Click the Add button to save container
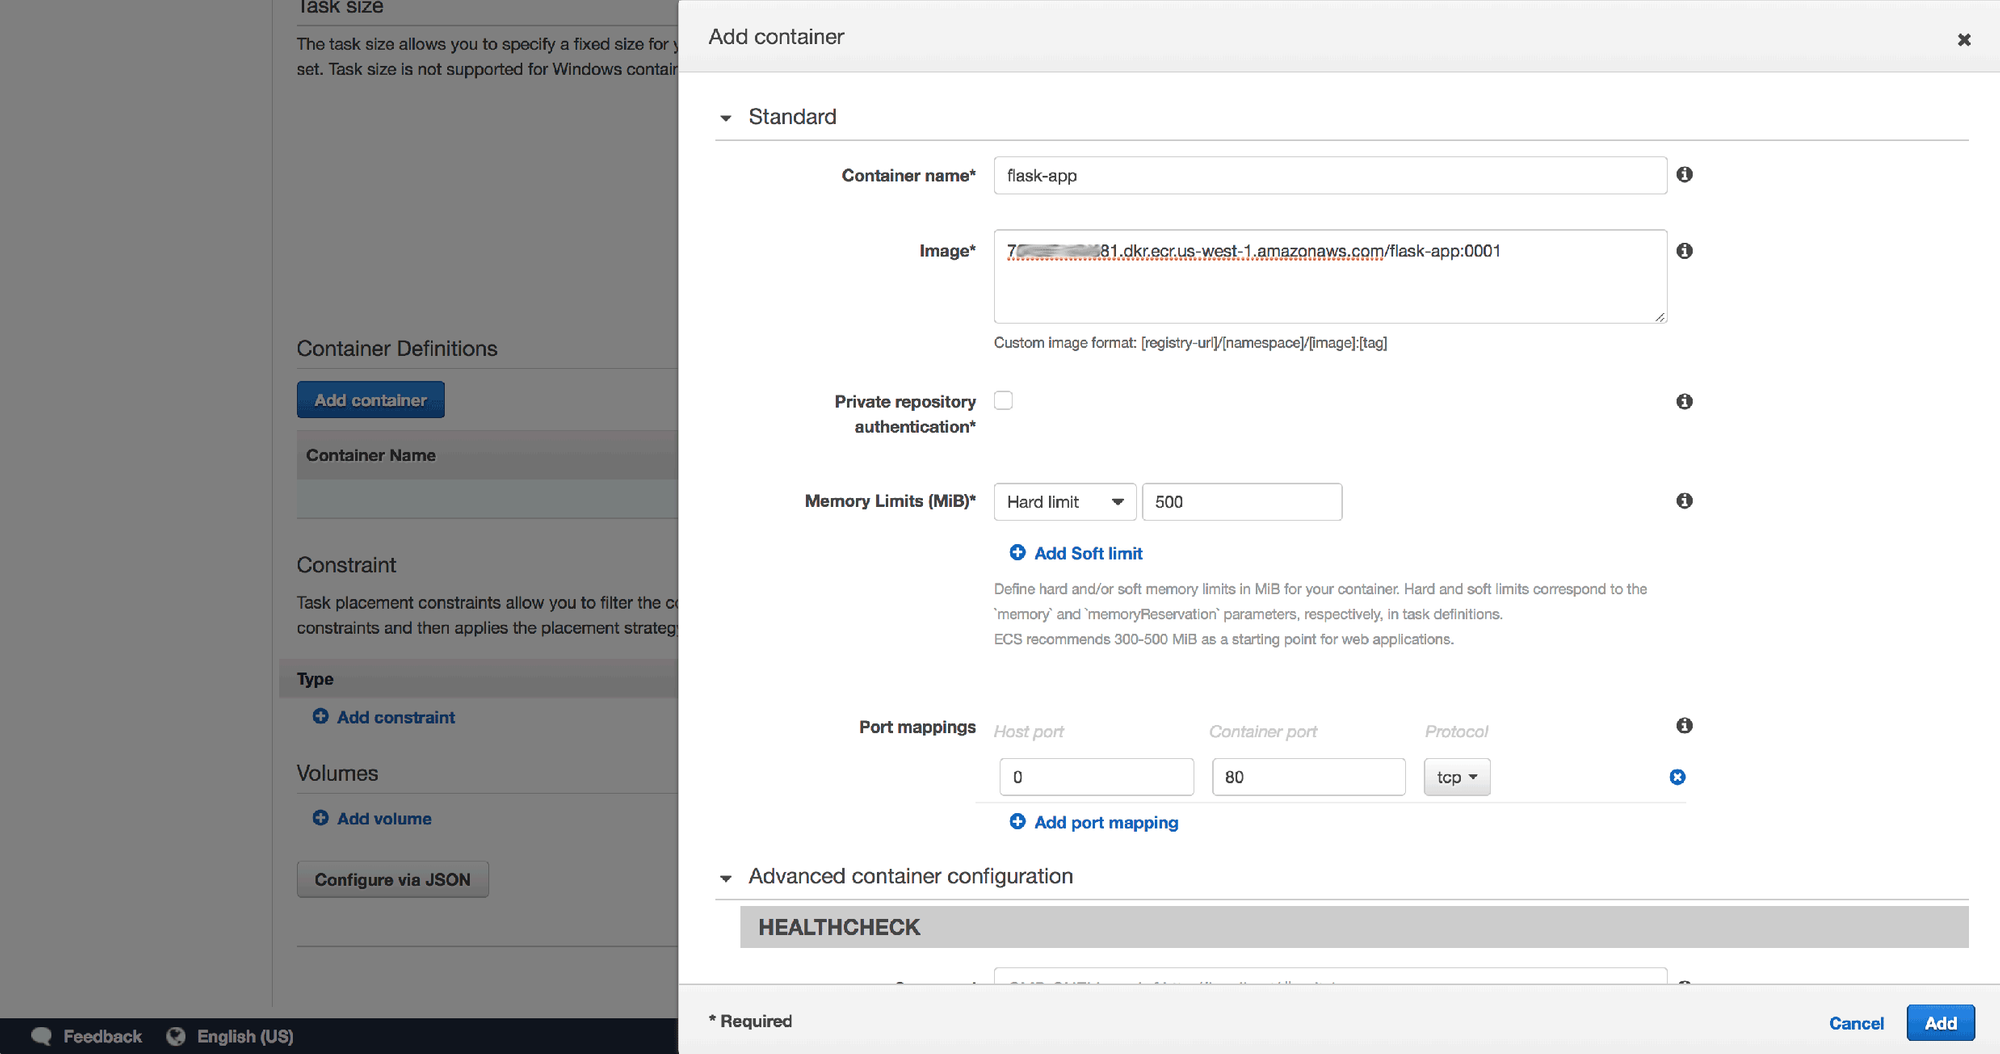The image size is (2000, 1054). tap(1941, 1023)
